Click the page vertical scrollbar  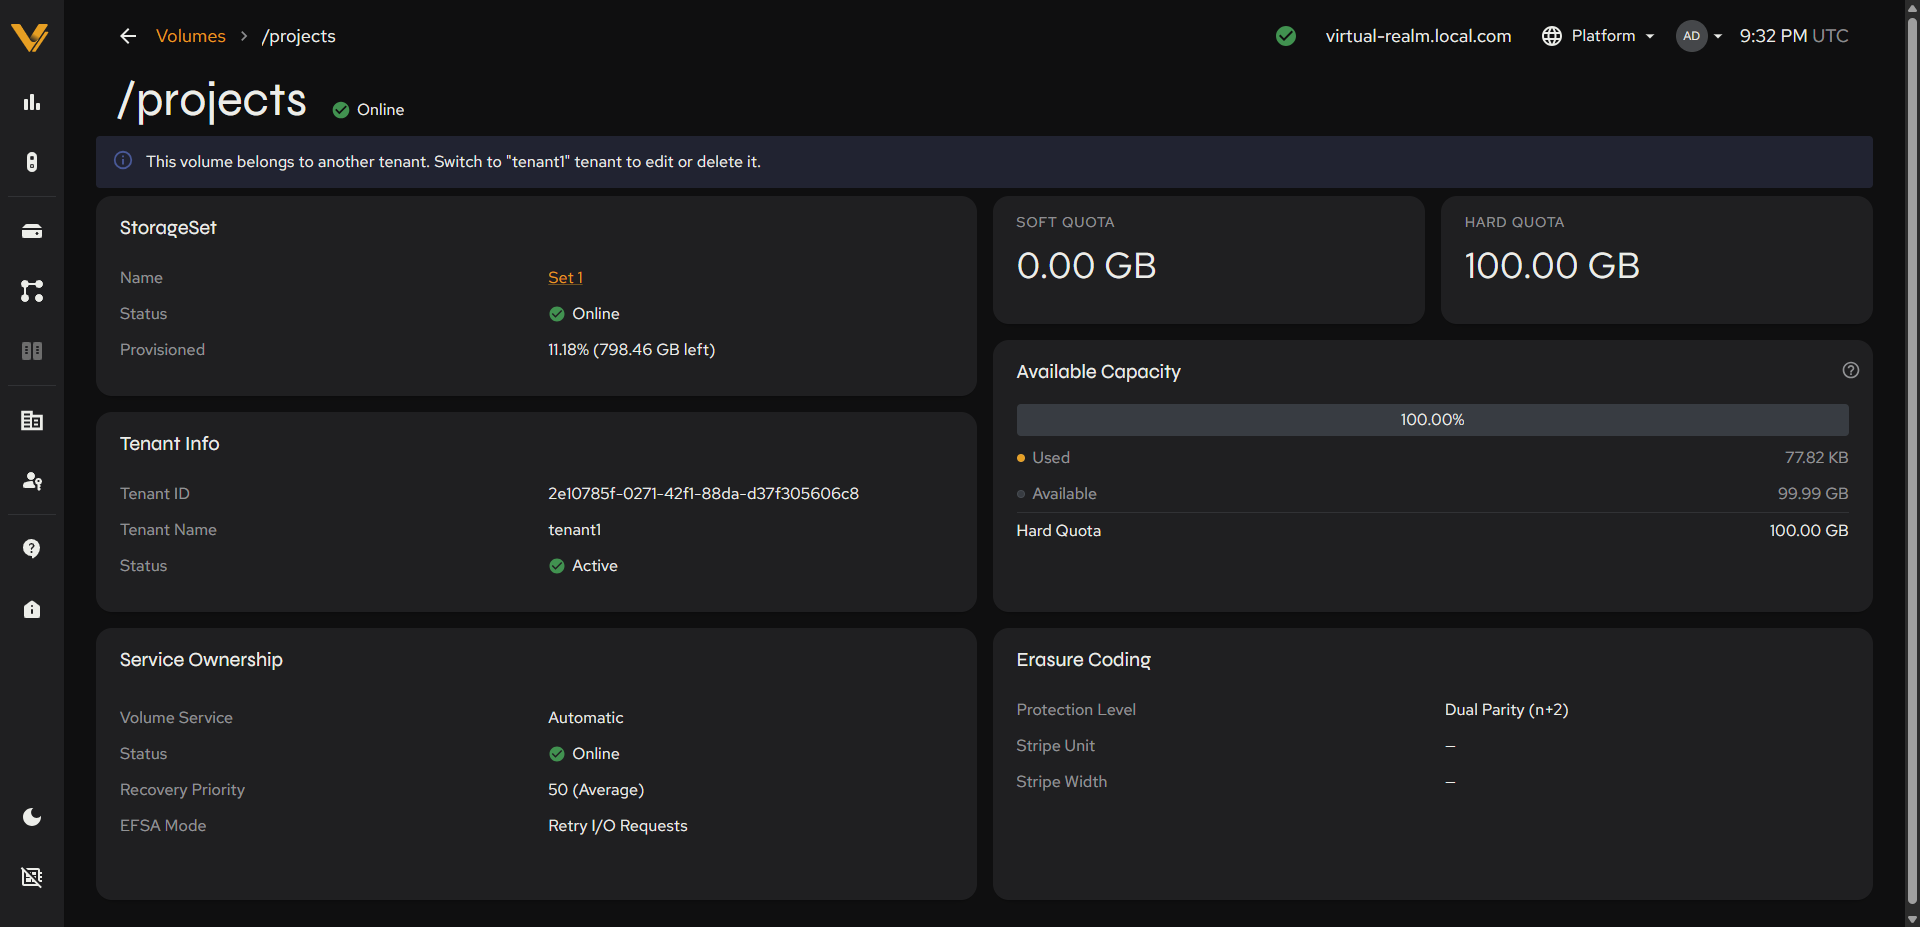click(x=1912, y=460)
